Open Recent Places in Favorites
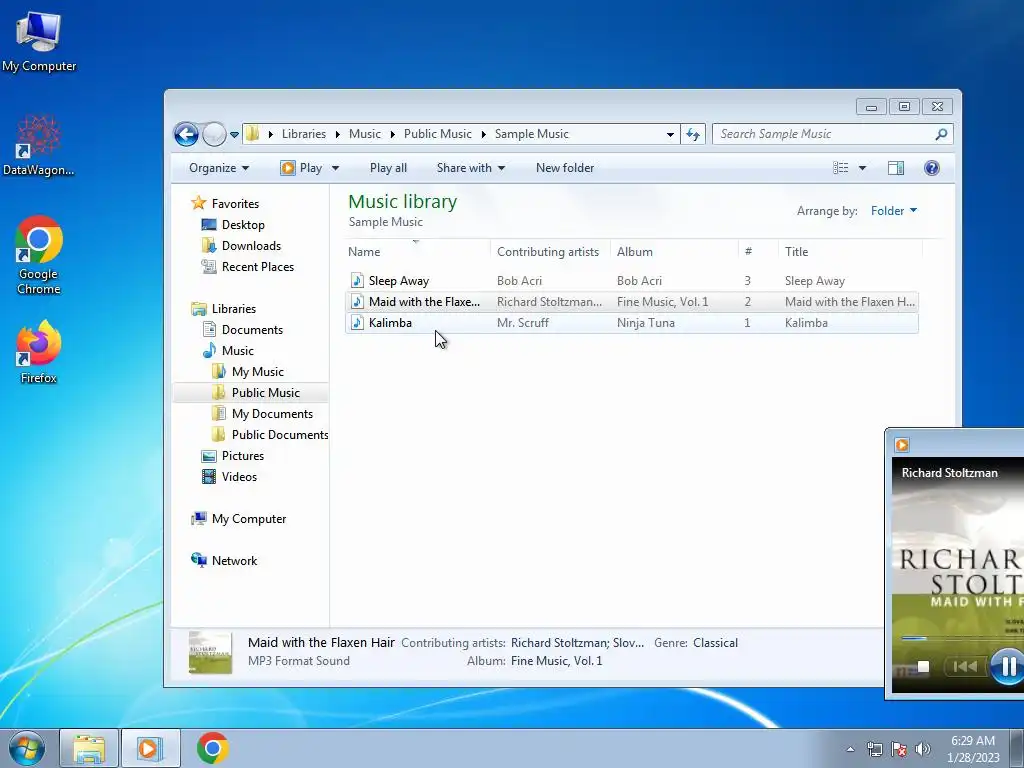Image resolution: width=1024 pixels, height=768 pixels. (x=257, y=266)
